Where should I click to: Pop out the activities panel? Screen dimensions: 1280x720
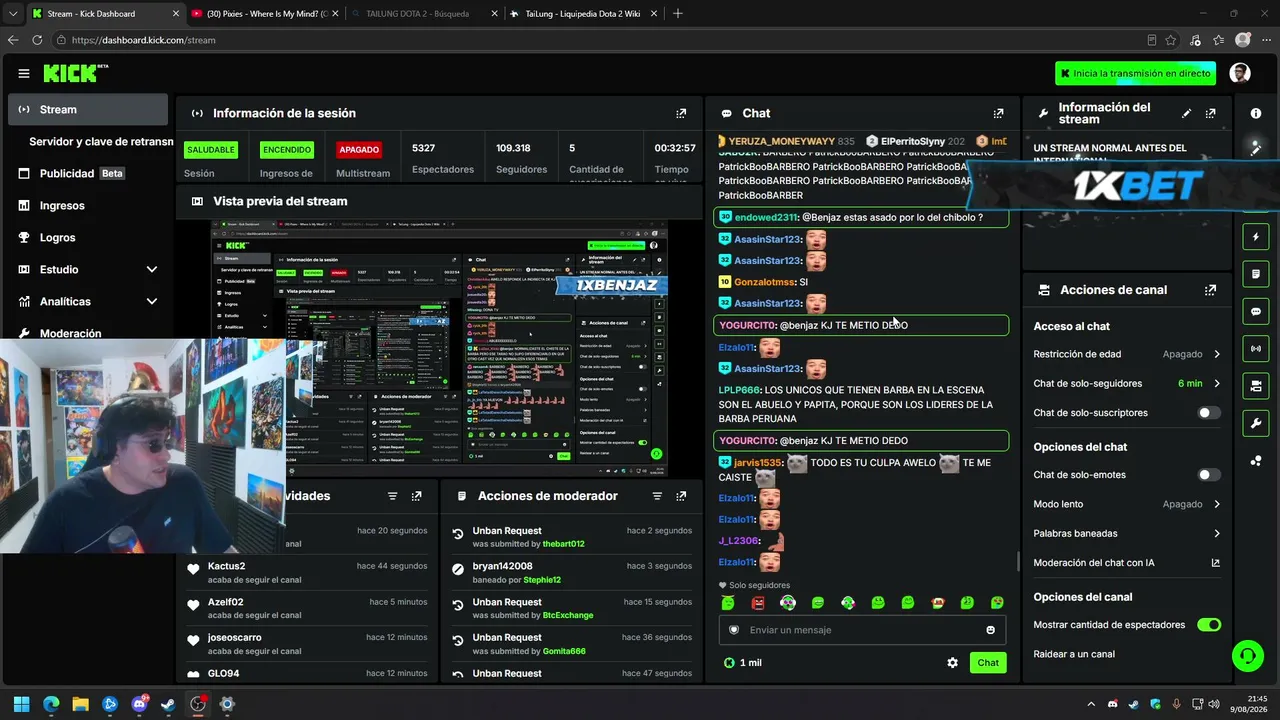(416, 496)
